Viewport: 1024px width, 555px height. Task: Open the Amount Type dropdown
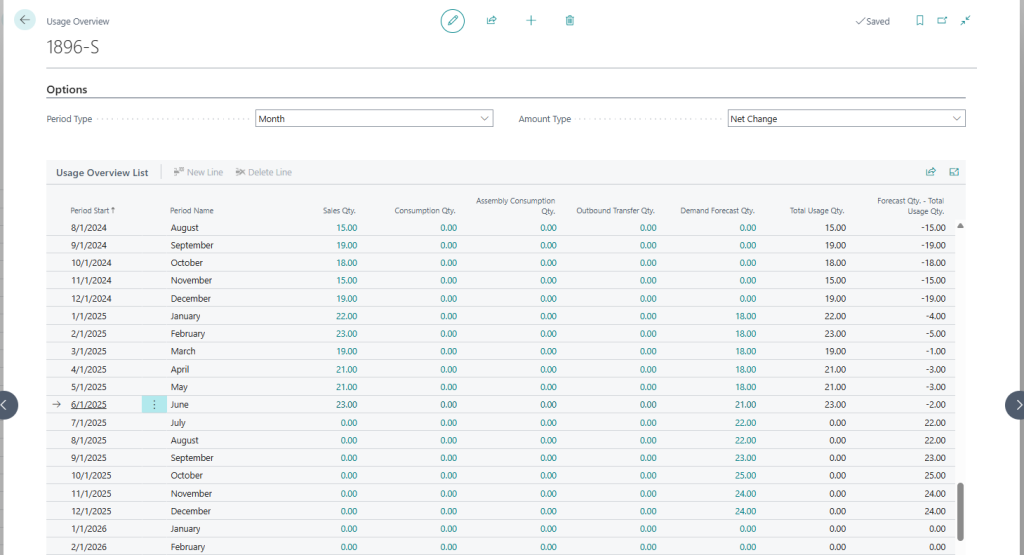[846, 119]
